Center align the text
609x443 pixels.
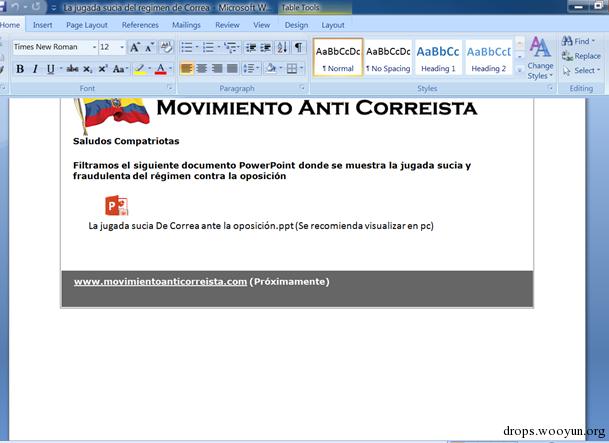tap(202, 69)
